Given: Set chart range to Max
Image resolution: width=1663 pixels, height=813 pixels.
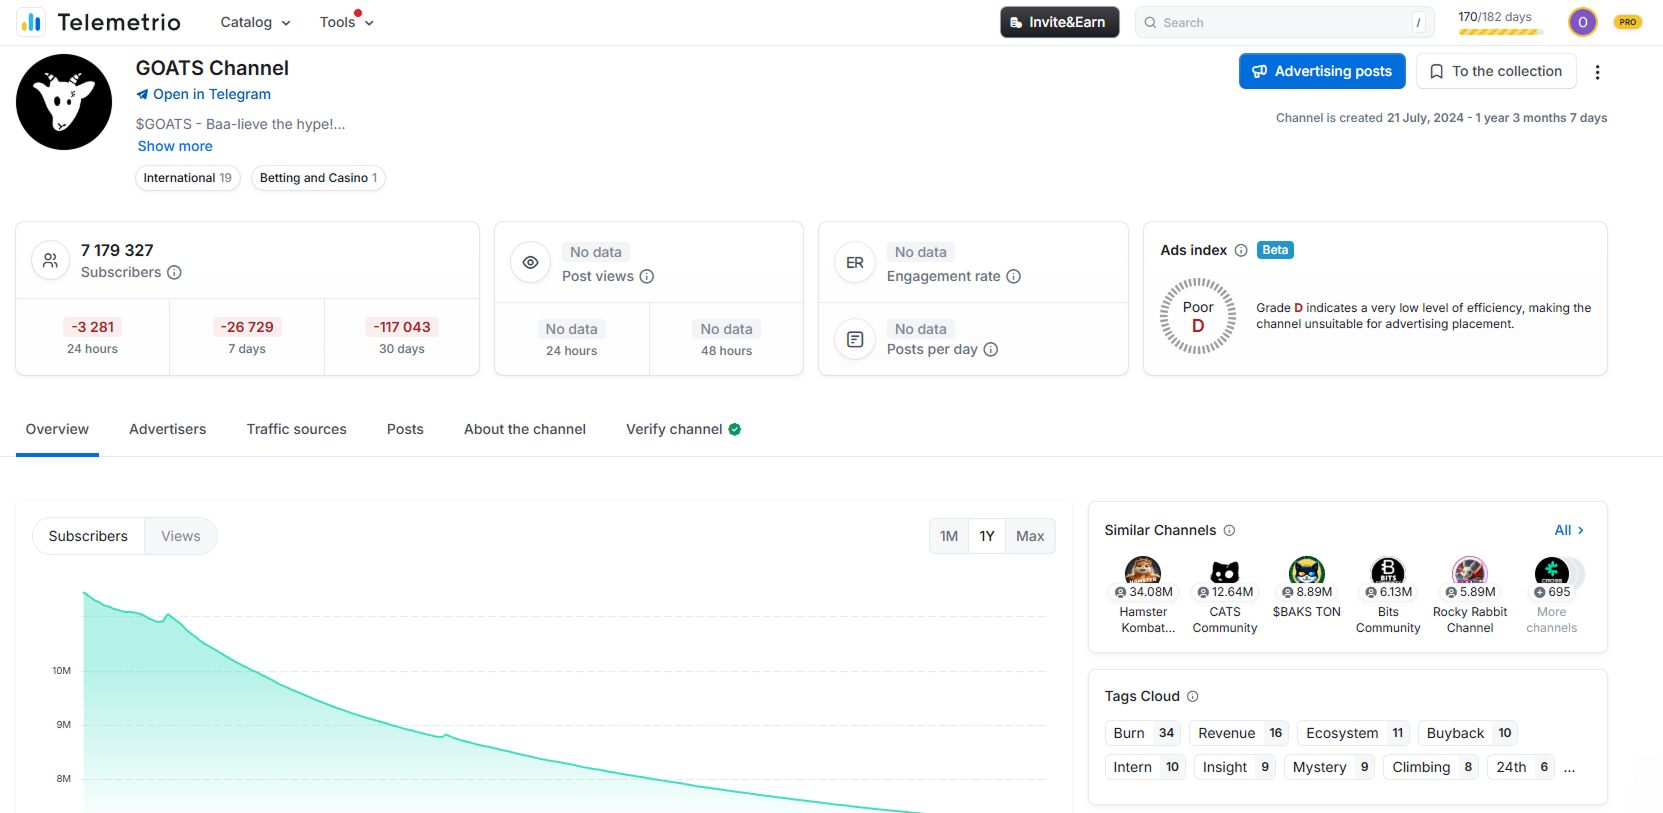Looking at the screenshot, I should 1029,536.
